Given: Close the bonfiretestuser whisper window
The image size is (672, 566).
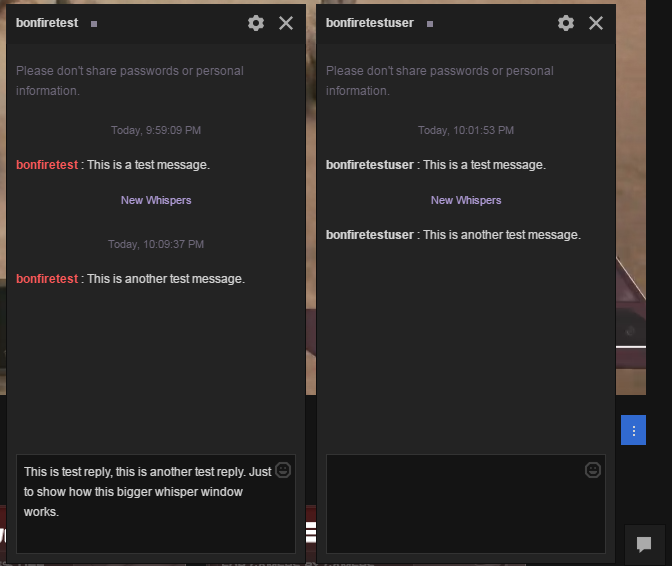Looking at the screenshot, I should point(596,23).
